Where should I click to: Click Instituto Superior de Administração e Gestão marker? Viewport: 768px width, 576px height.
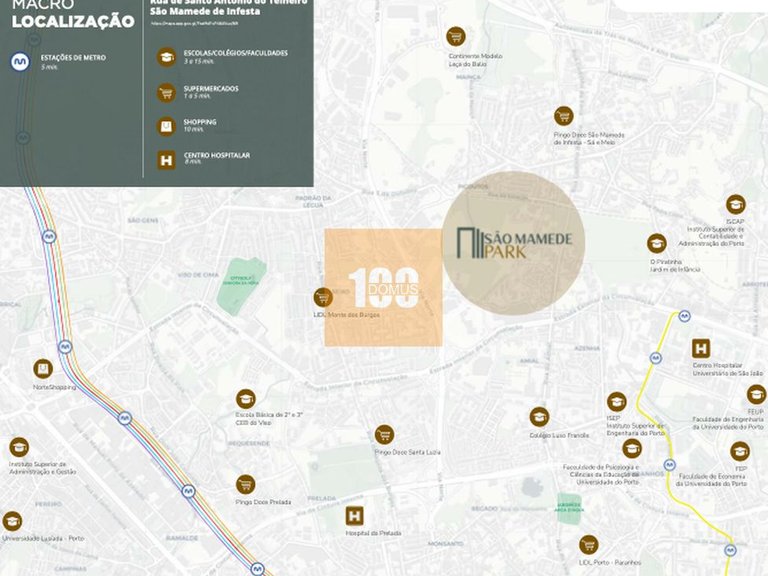coord(19,447)
